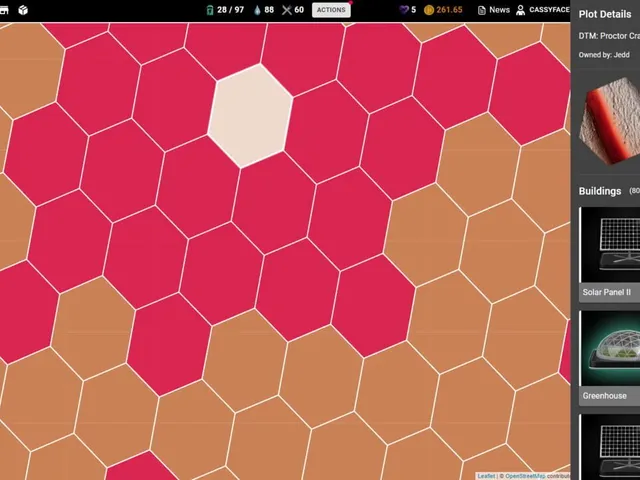Click the Buildings section heading

(x=600, y=191)
